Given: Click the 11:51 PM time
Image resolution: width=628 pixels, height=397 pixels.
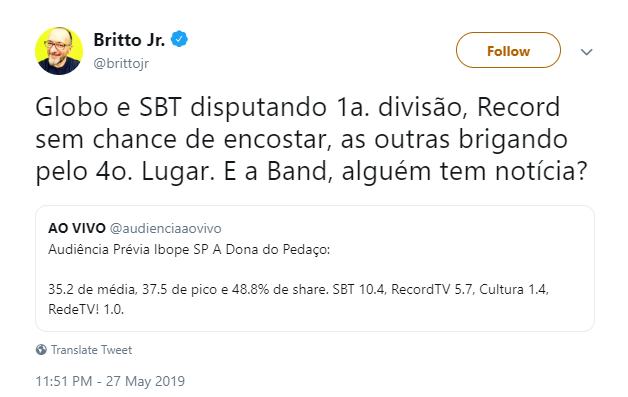Looking at the screenshot, I should [64, 381].
